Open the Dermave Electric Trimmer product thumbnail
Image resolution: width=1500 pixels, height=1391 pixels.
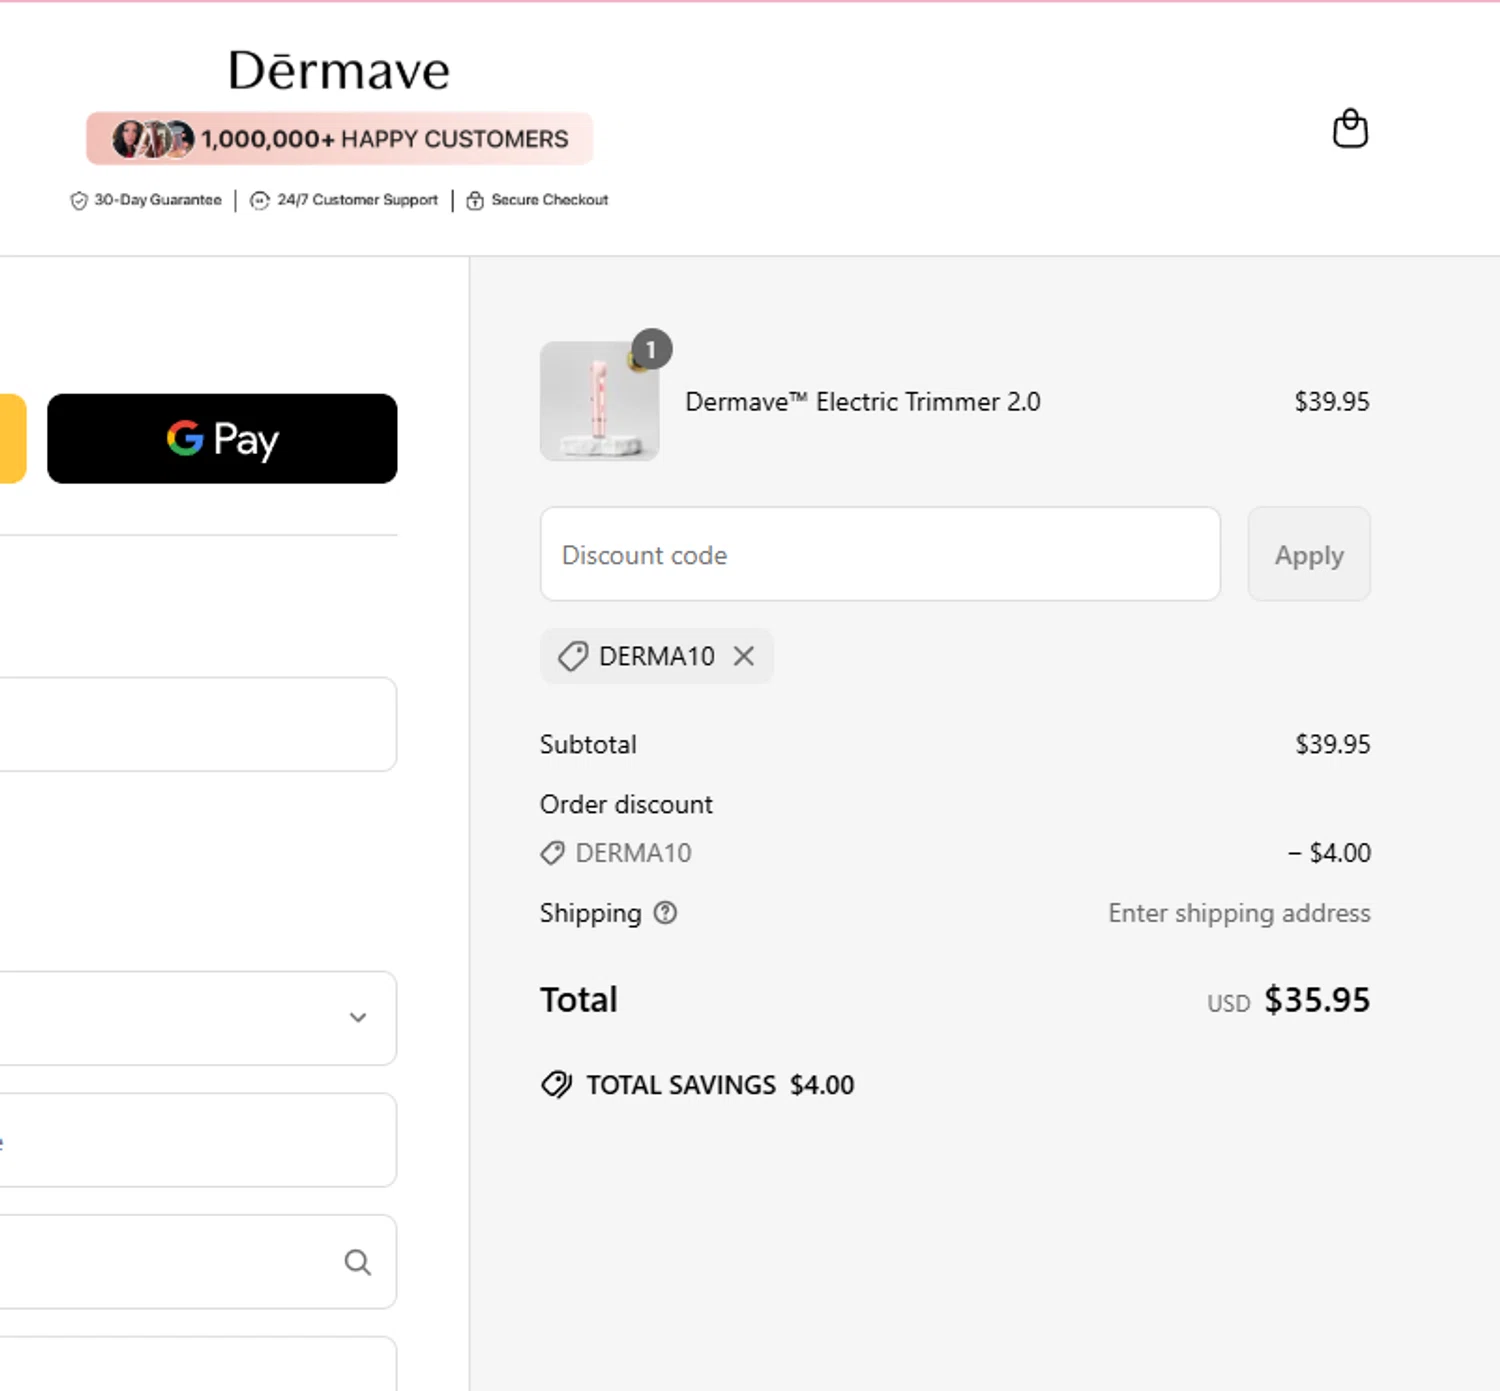(599, 401)
